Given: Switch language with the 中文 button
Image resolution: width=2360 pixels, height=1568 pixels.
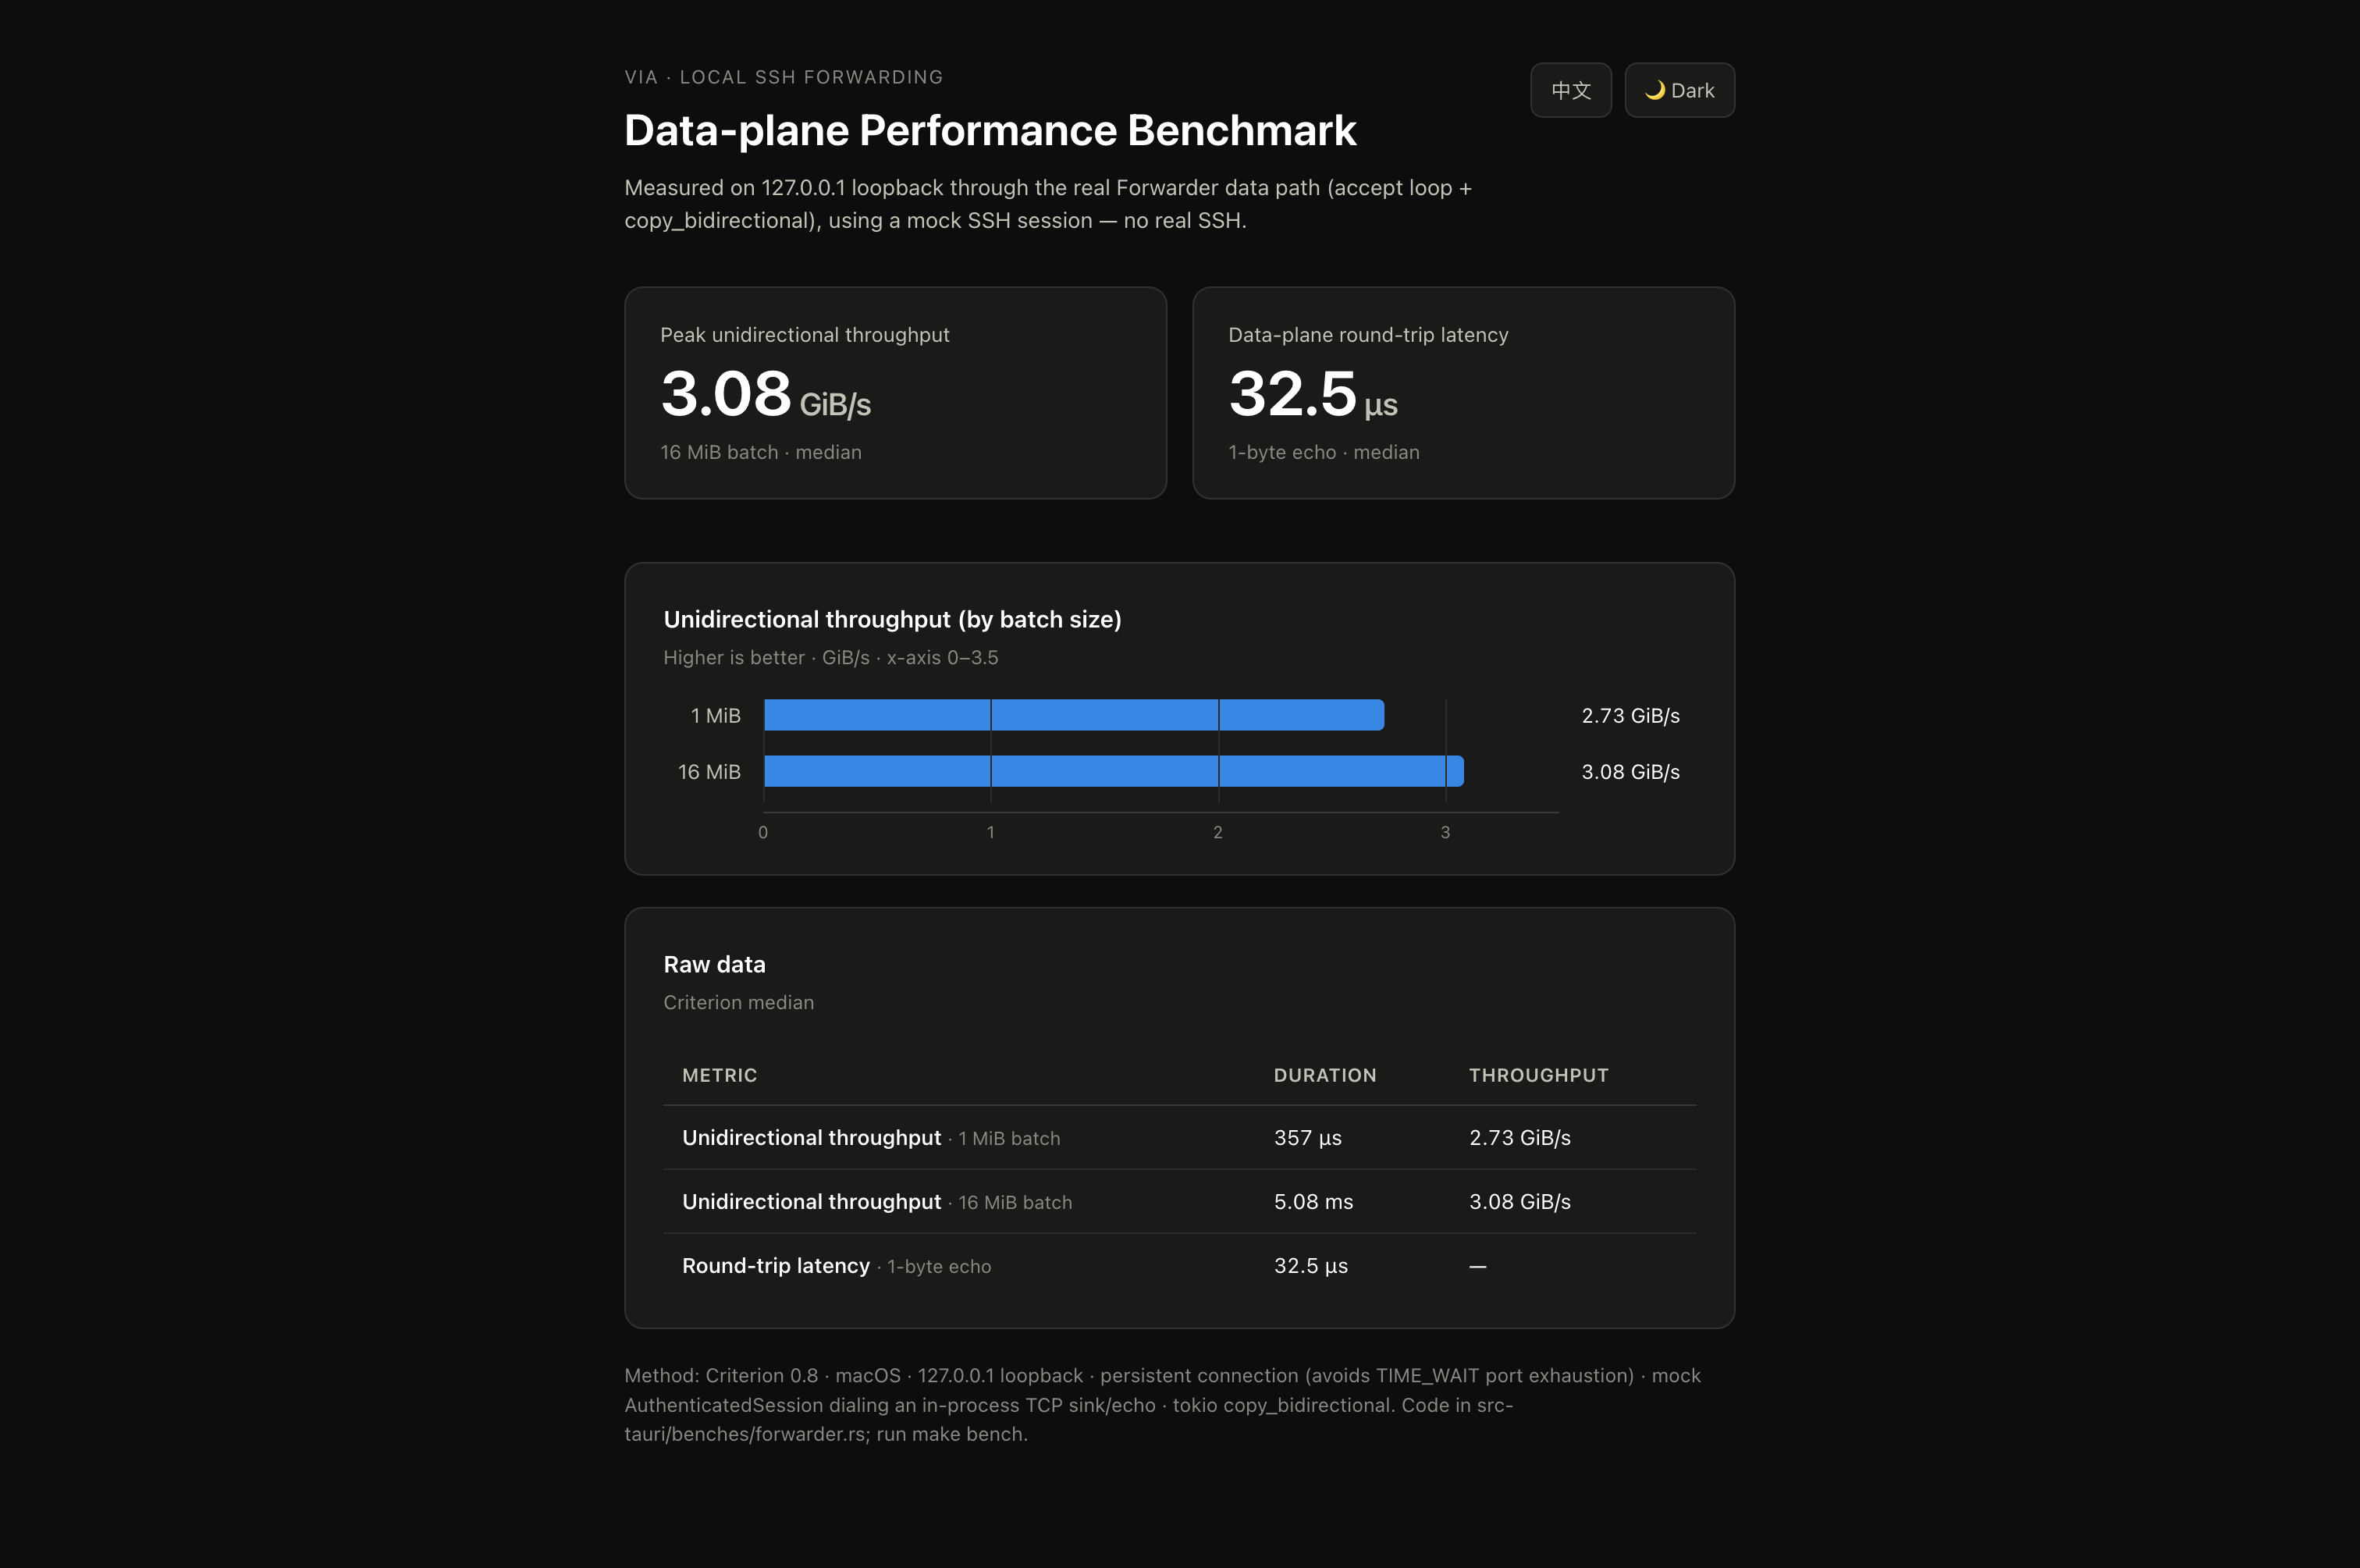Looking at the screenshot, I should pyautogui.click(x=1570, y=90).
